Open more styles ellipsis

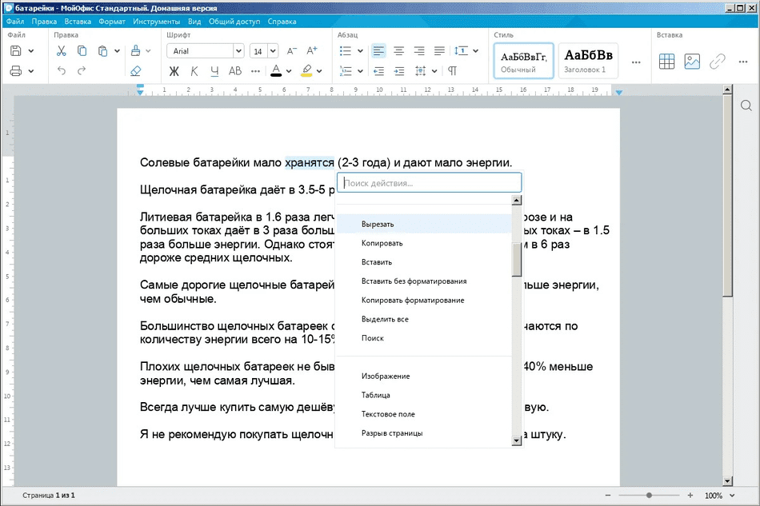[x=636, y=62]
